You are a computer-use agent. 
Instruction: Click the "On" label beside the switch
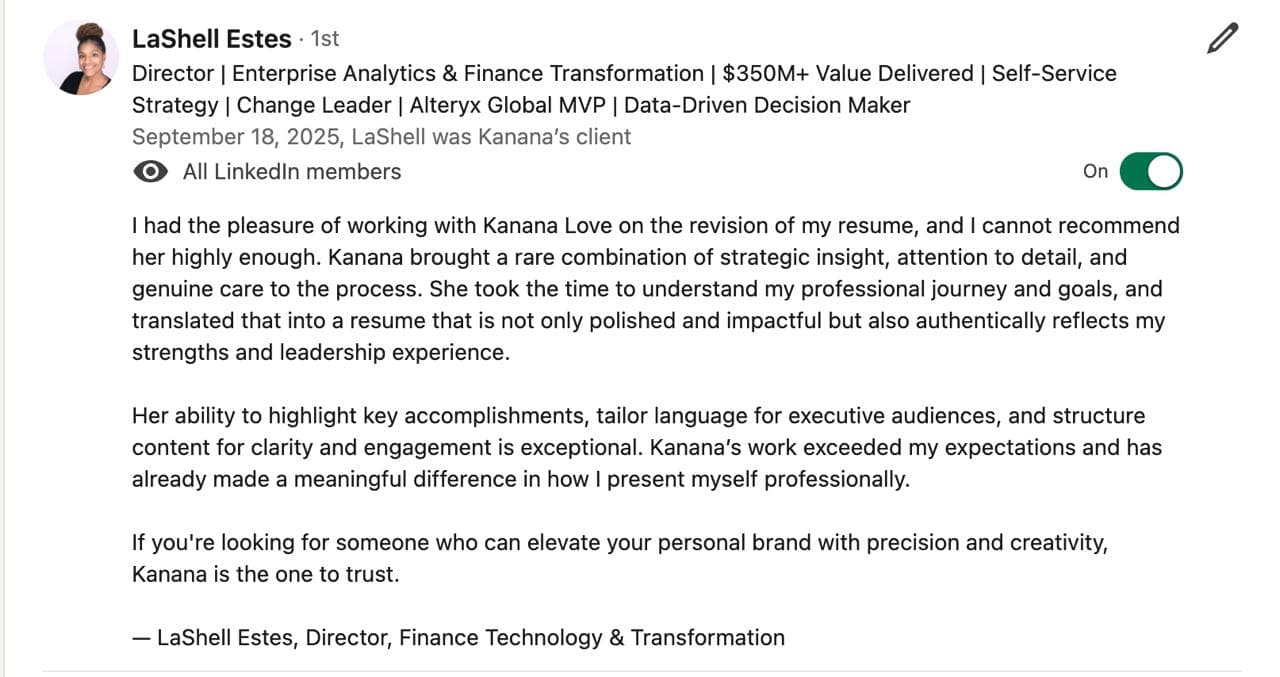click(x=1095, y=171)
